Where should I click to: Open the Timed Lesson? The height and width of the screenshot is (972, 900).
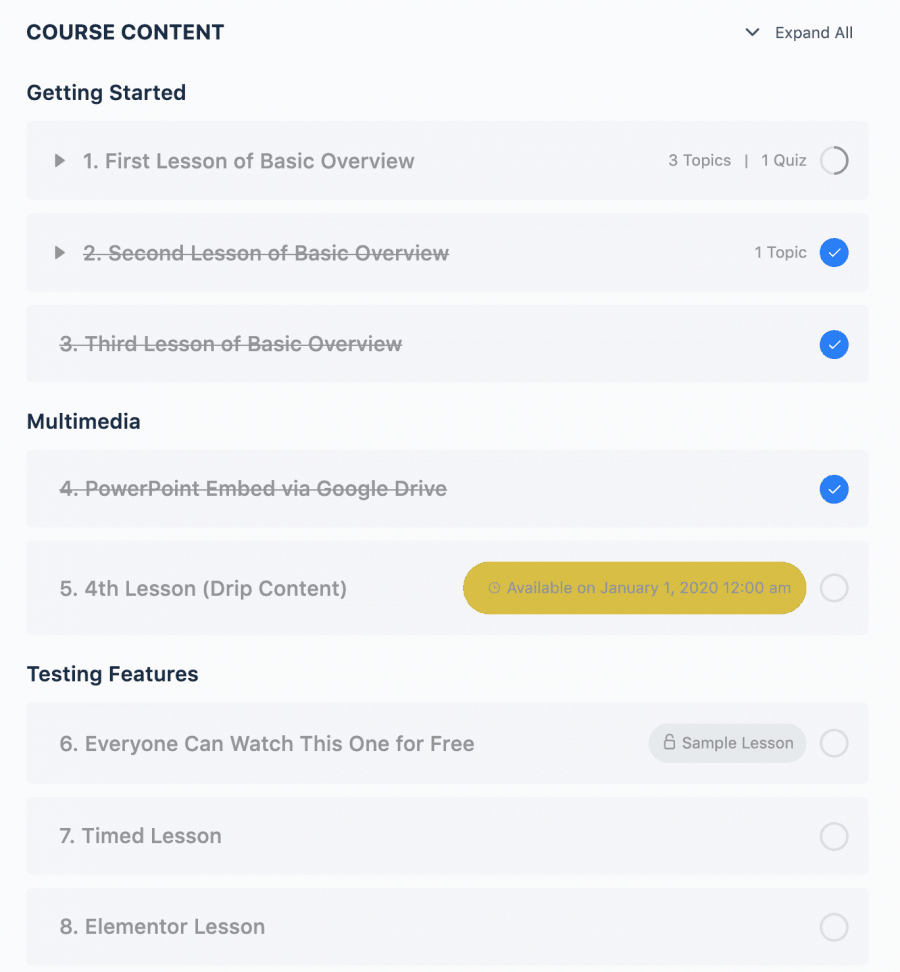[140, 836]
